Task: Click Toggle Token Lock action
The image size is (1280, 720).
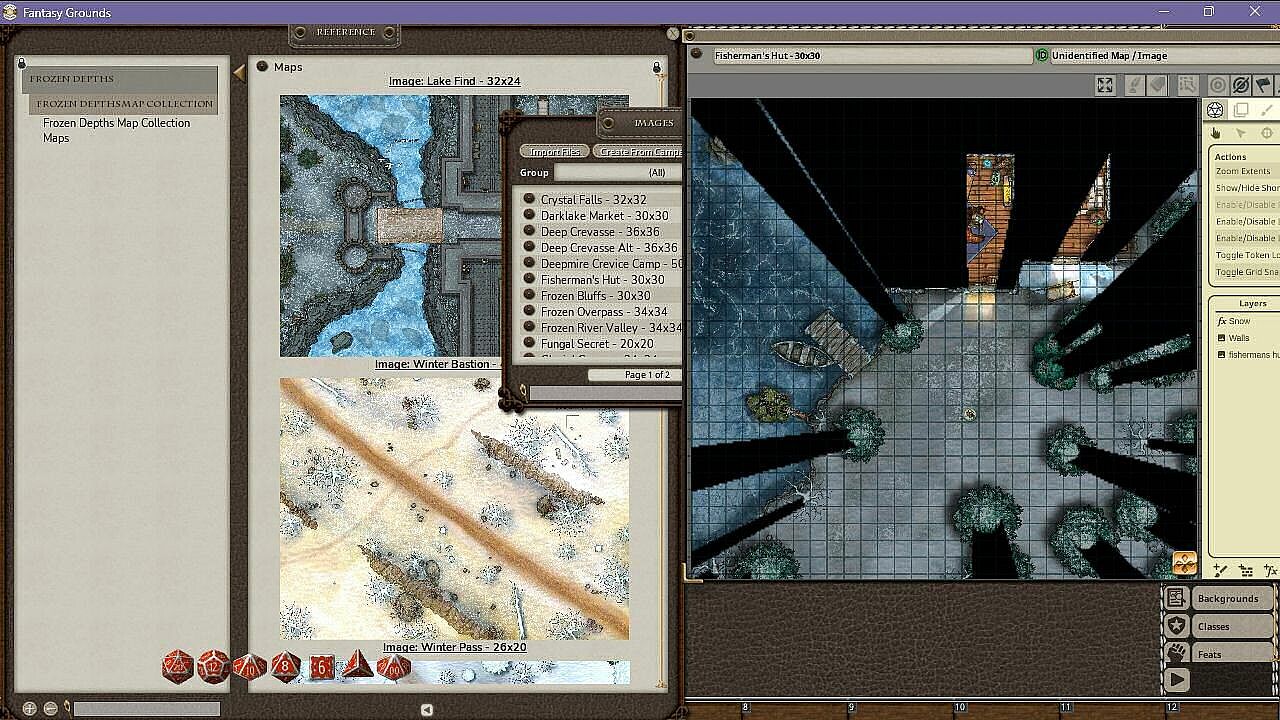Action: (x=1246, y=255)
